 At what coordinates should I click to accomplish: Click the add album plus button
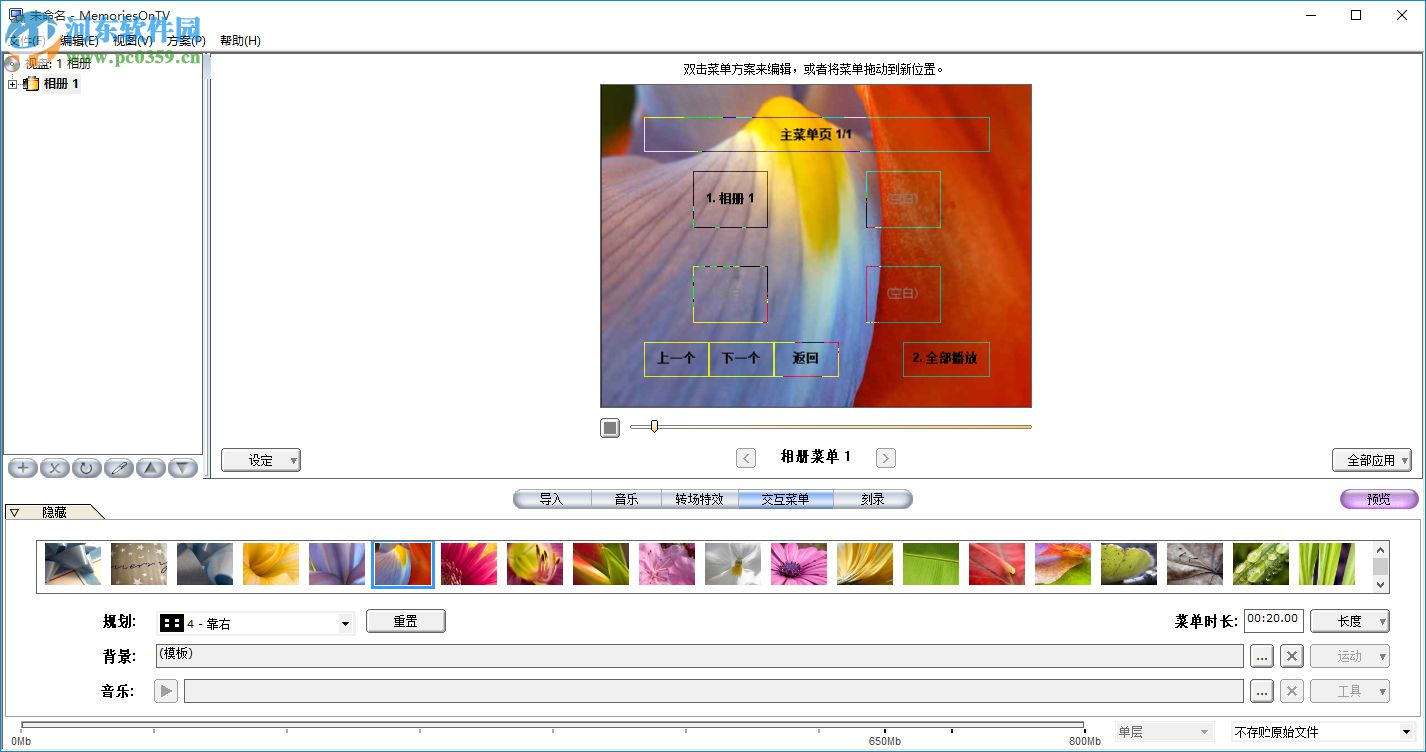tap(23, 467)
